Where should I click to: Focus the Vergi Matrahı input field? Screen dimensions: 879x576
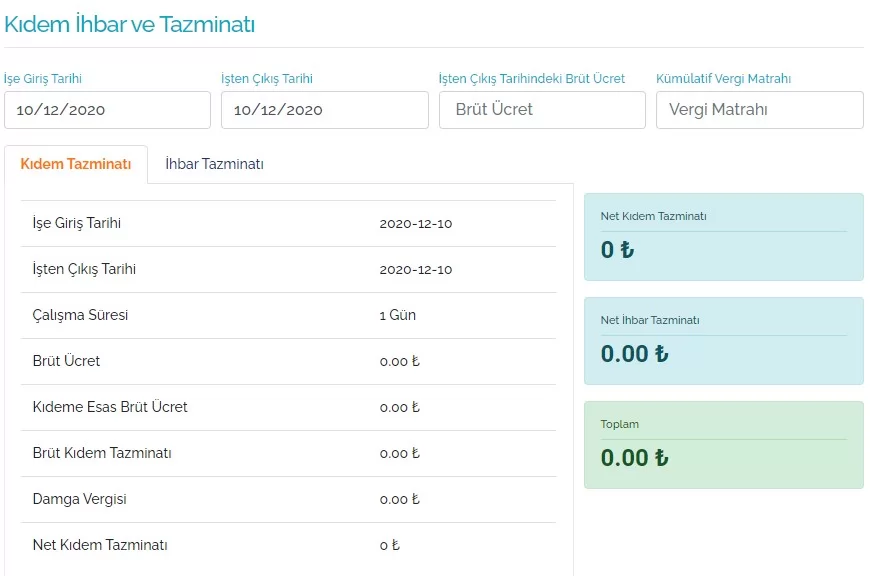click(759, 110)
